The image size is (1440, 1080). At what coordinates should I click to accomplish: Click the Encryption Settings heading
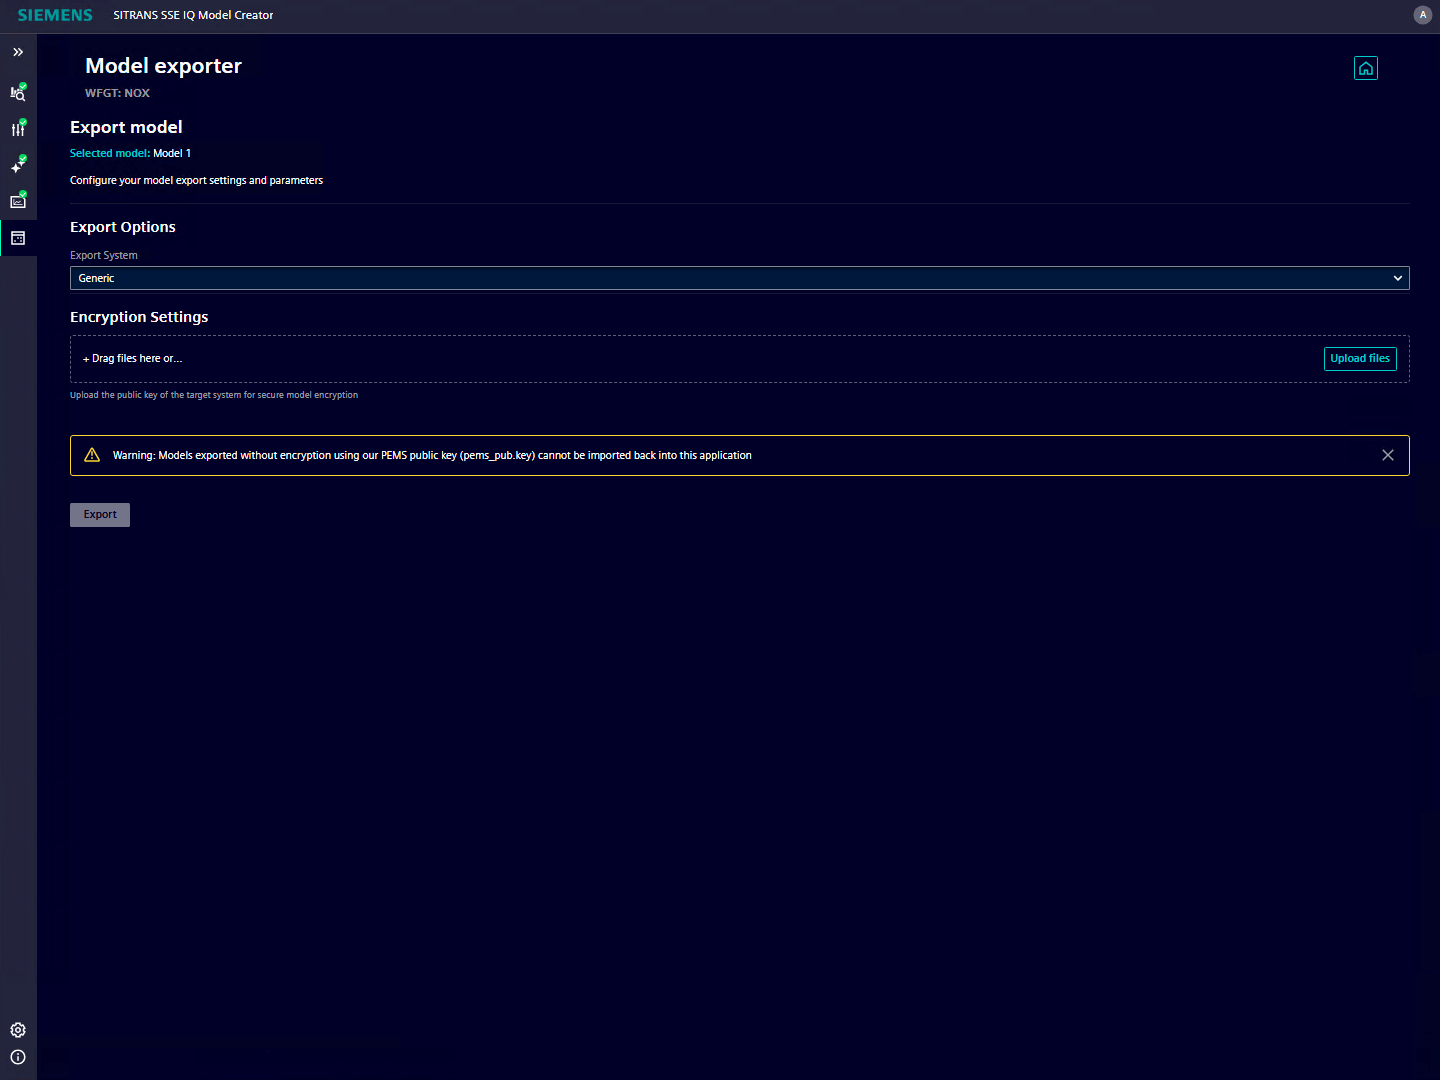[x=139, y=317]
